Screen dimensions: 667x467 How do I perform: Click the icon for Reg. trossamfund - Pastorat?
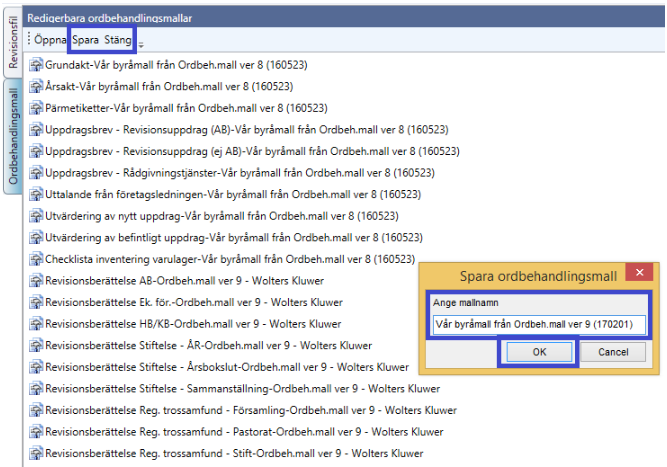coord(36,432)
